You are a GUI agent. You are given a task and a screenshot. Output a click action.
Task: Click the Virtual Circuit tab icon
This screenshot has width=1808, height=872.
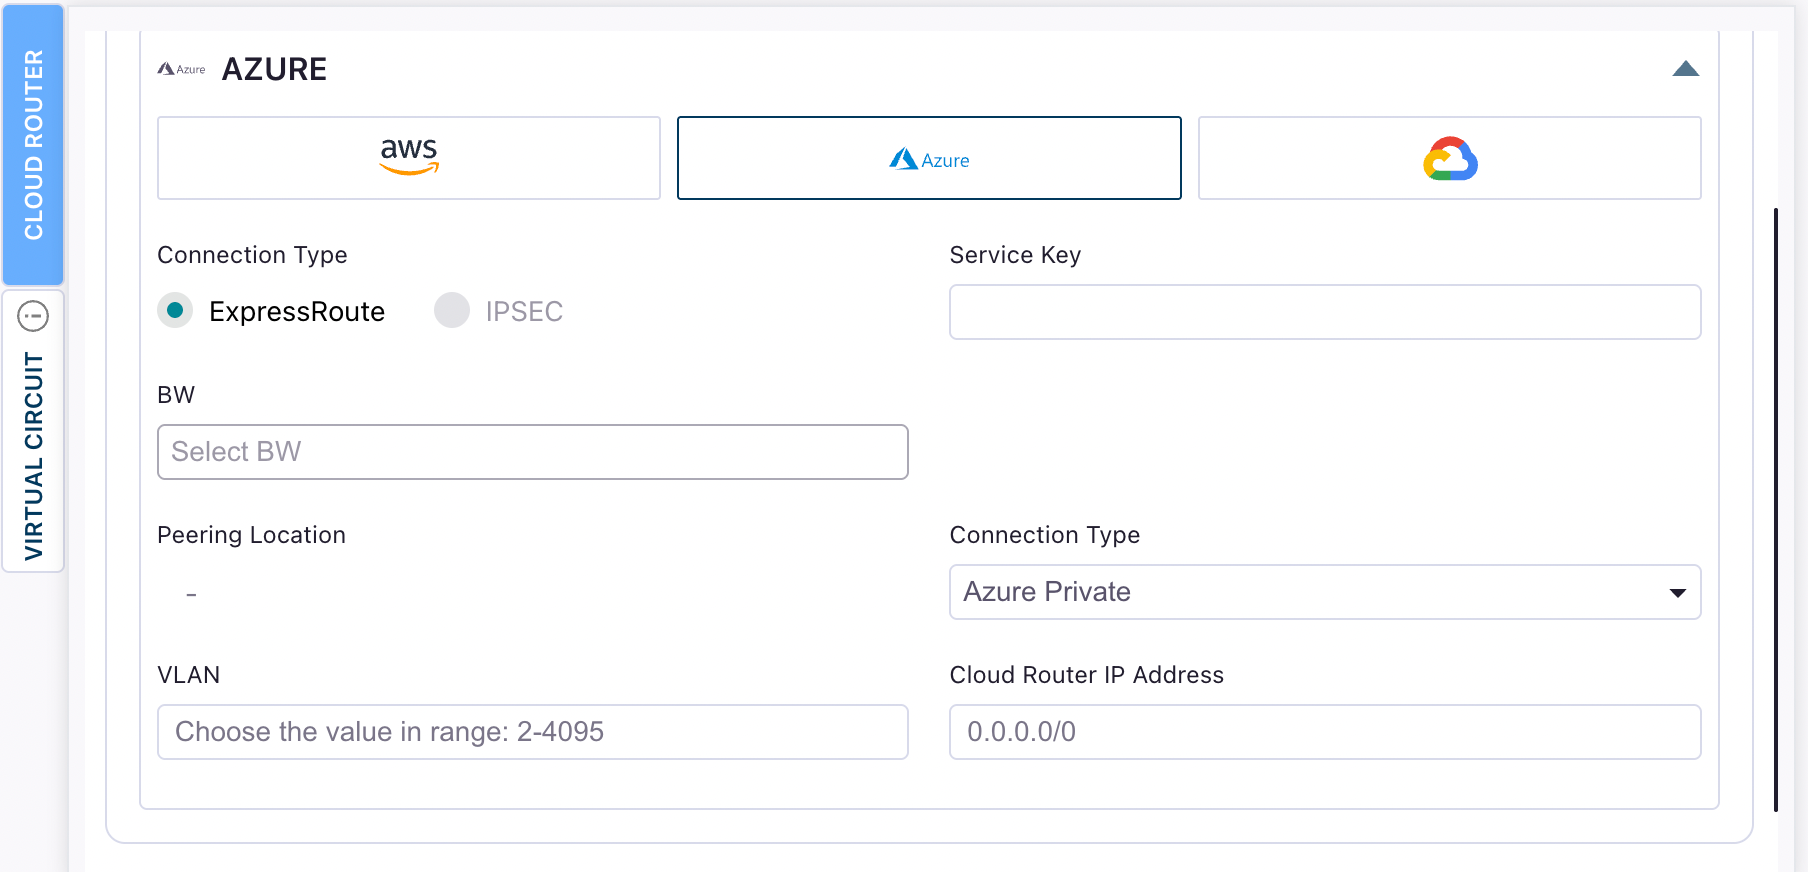click(33, 316)
